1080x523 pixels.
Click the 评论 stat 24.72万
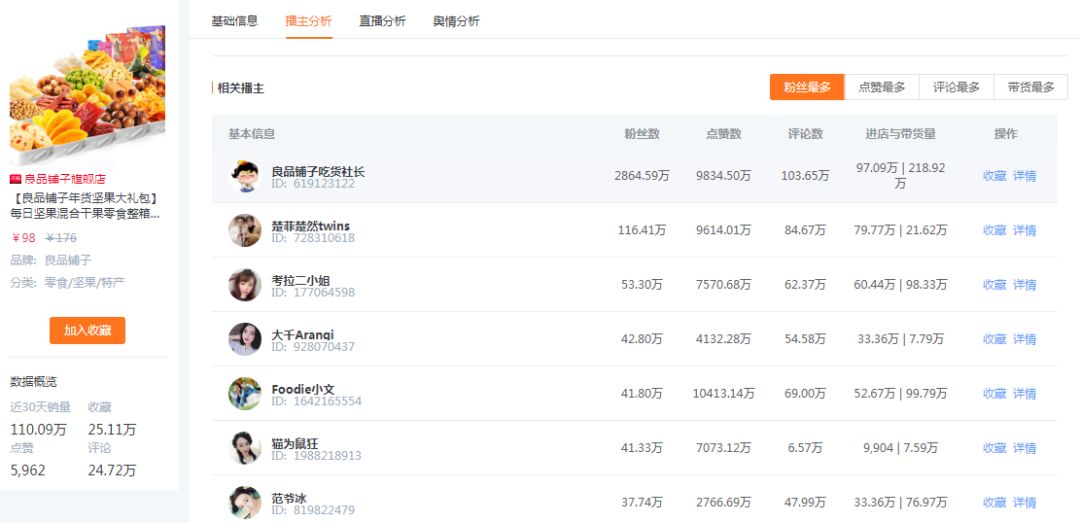click(x=112, y=471)
